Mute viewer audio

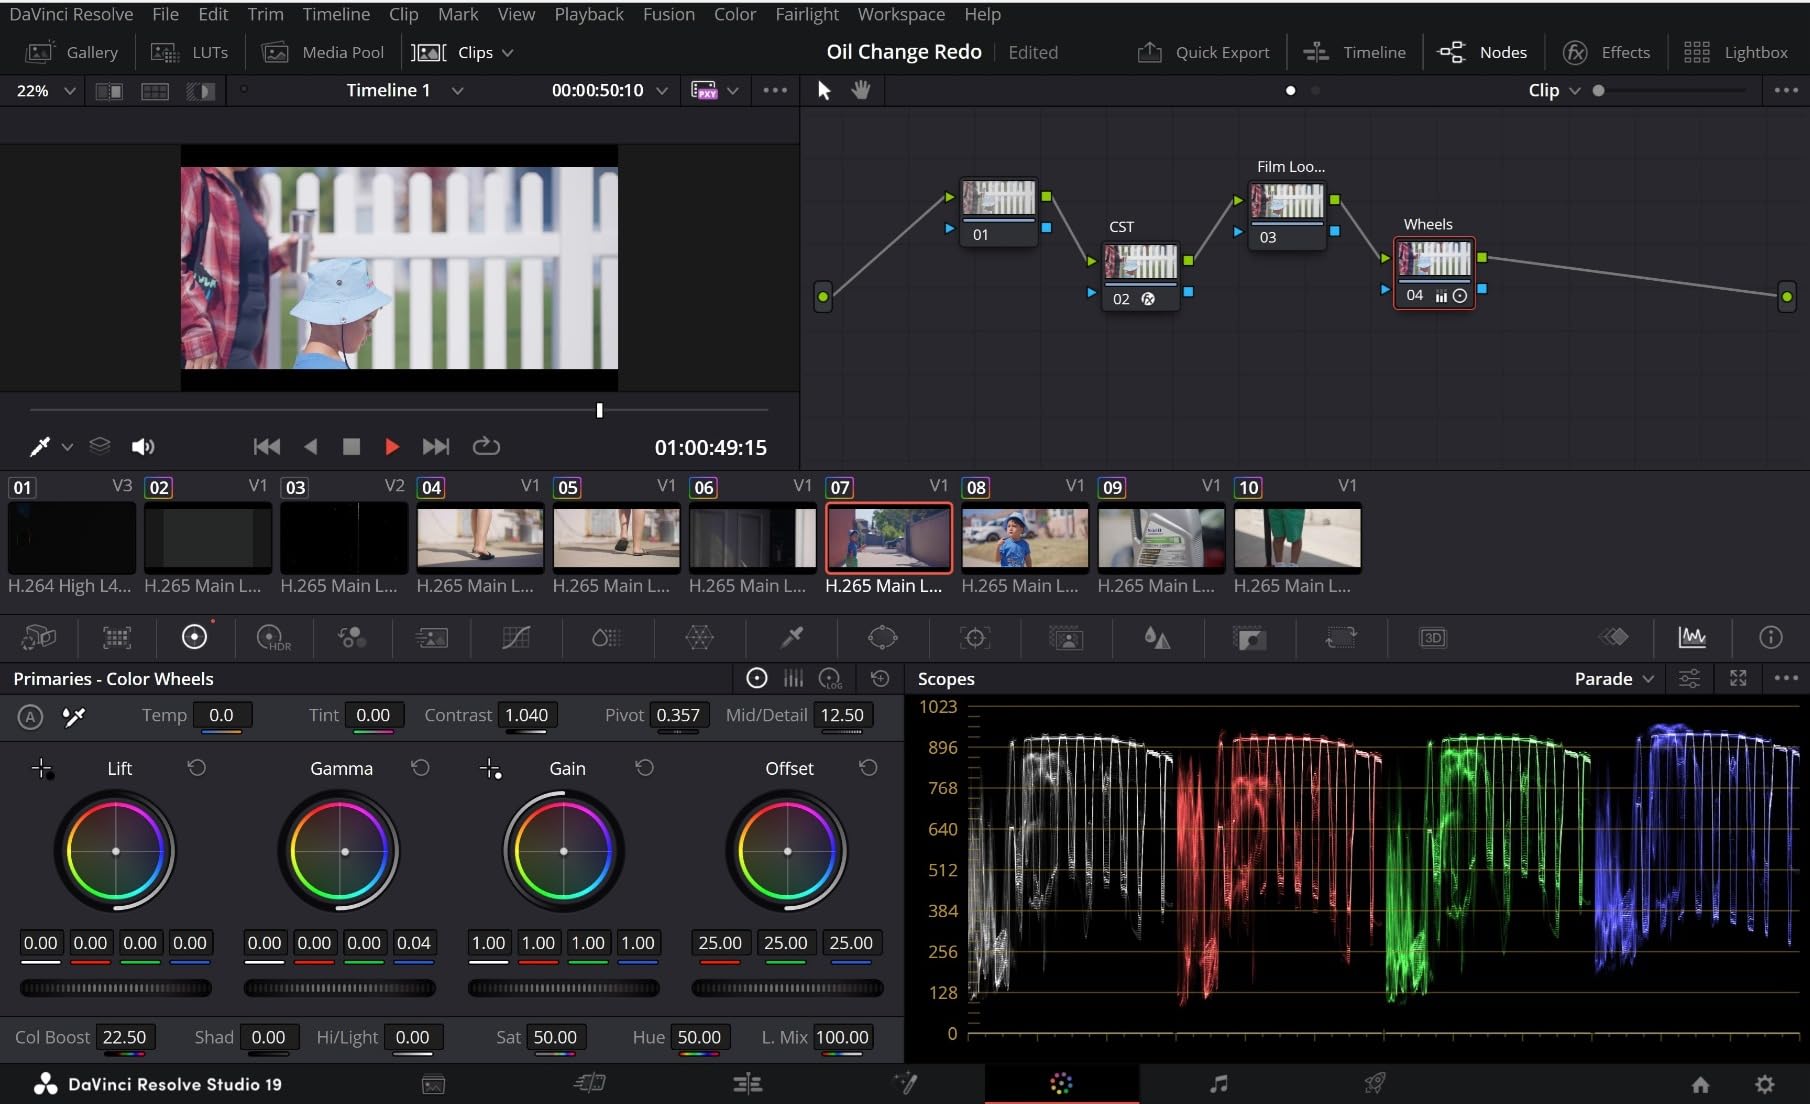tap(143, 447)
